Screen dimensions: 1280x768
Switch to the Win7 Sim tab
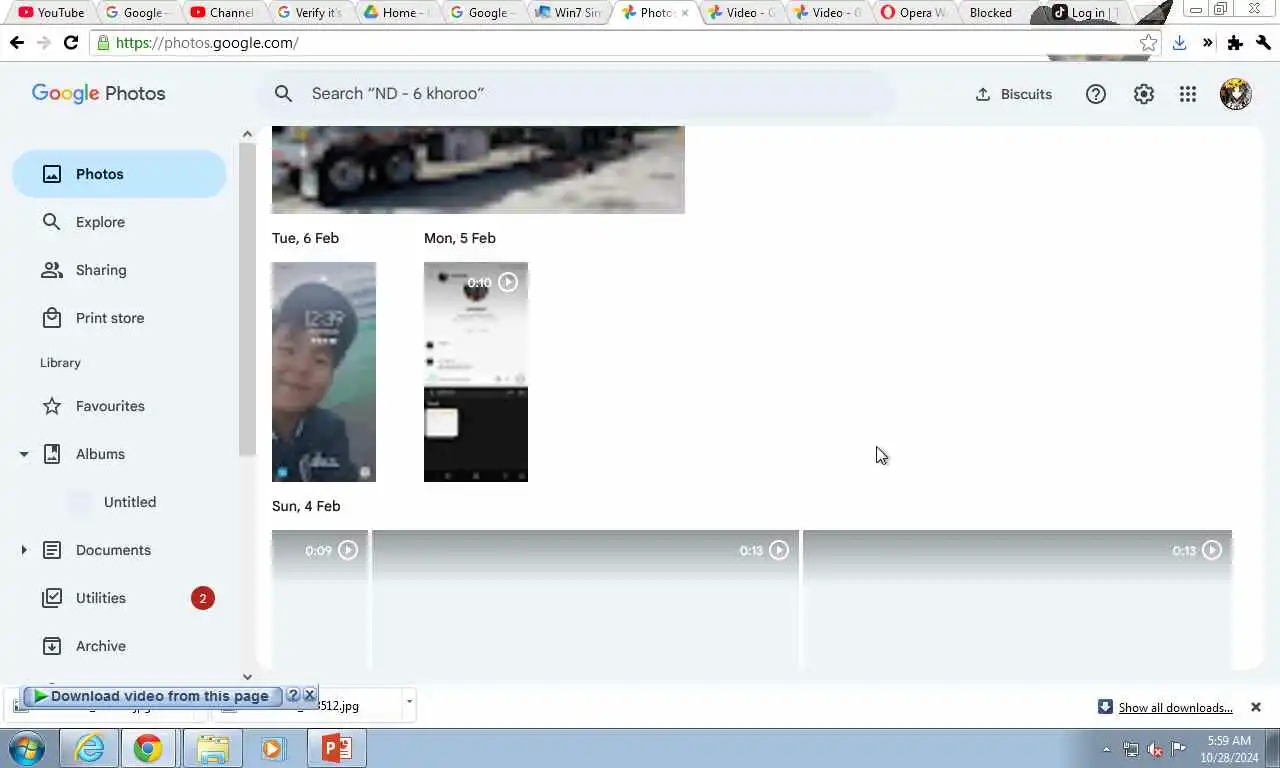tap(569, 12)
